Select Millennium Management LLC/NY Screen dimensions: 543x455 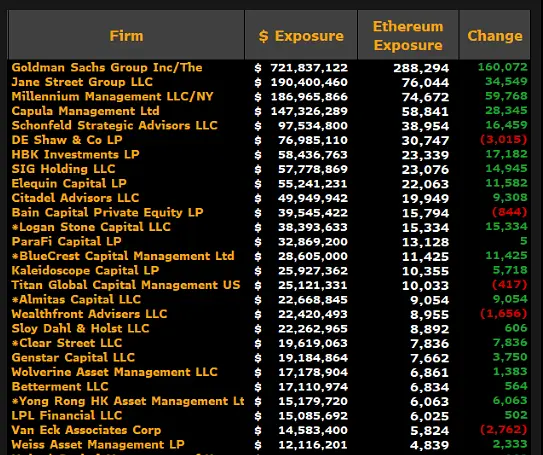click(113, 97)
